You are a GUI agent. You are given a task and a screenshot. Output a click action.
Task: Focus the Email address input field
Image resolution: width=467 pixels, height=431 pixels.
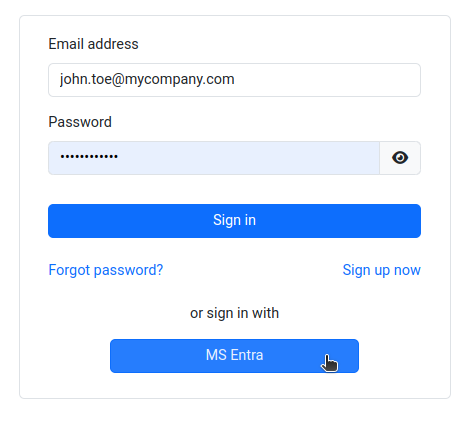click(x=234, y=80)
